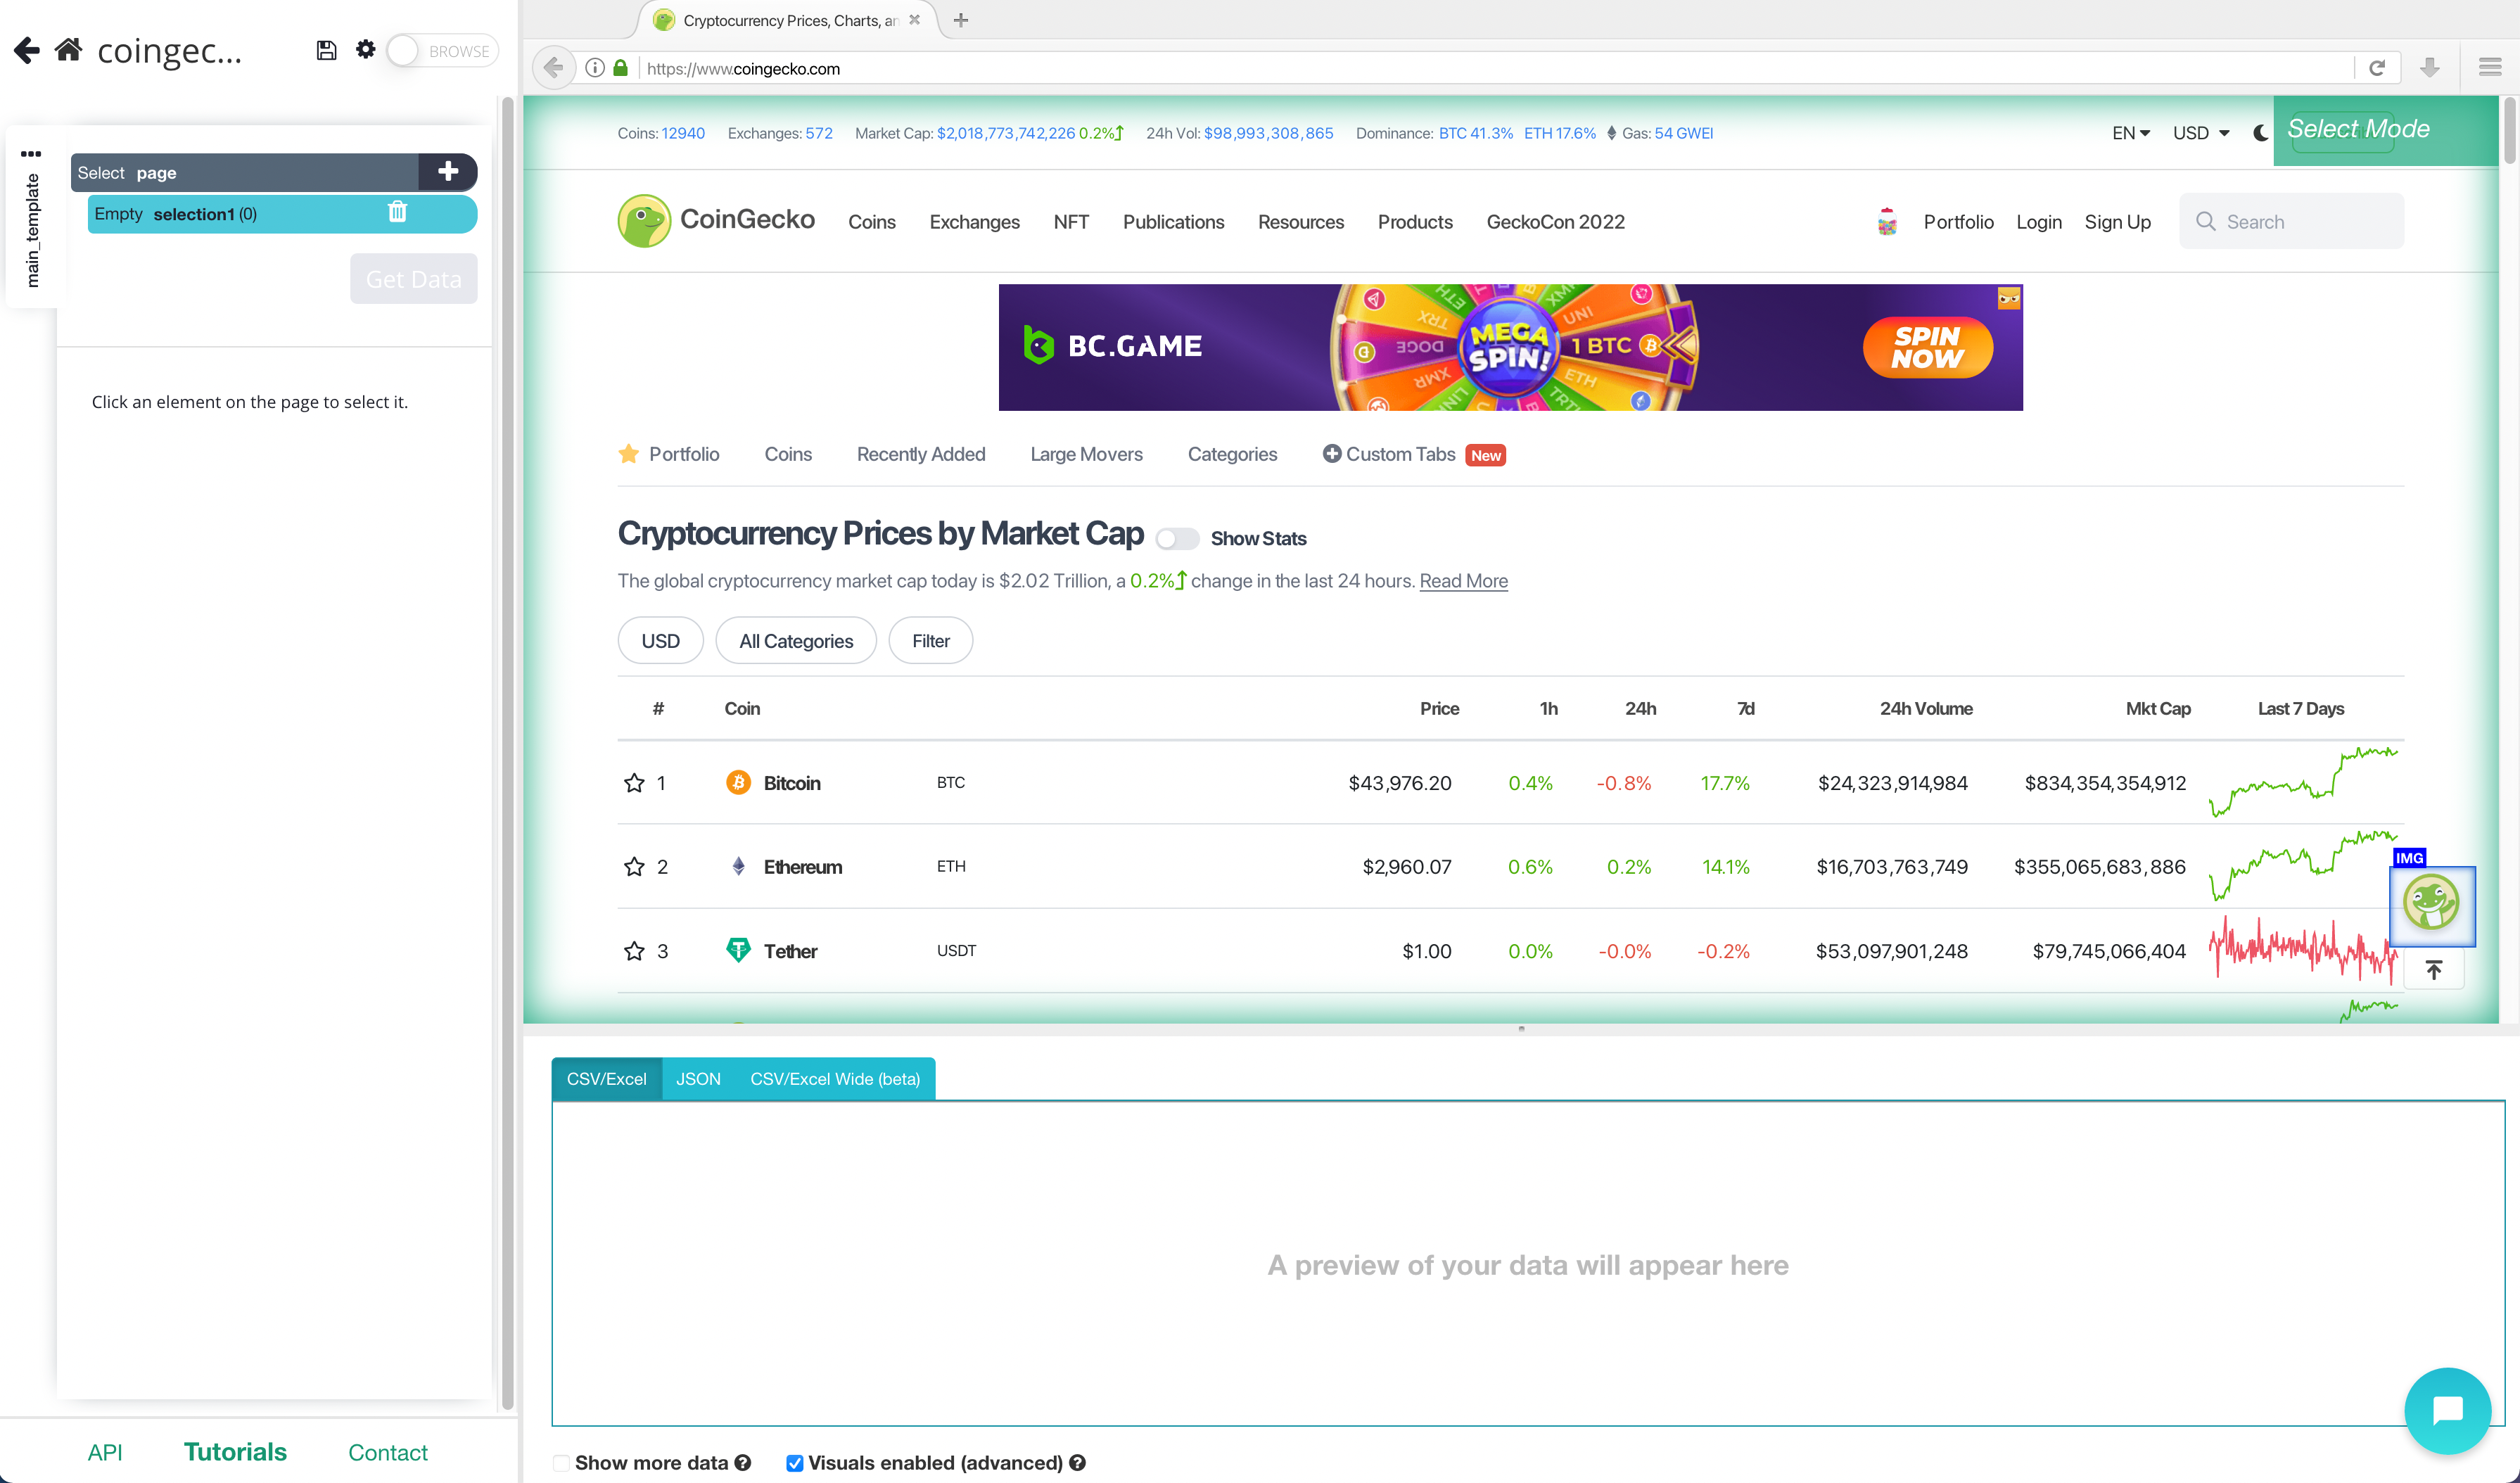Switch to the JSON tab

(697, 1078)
